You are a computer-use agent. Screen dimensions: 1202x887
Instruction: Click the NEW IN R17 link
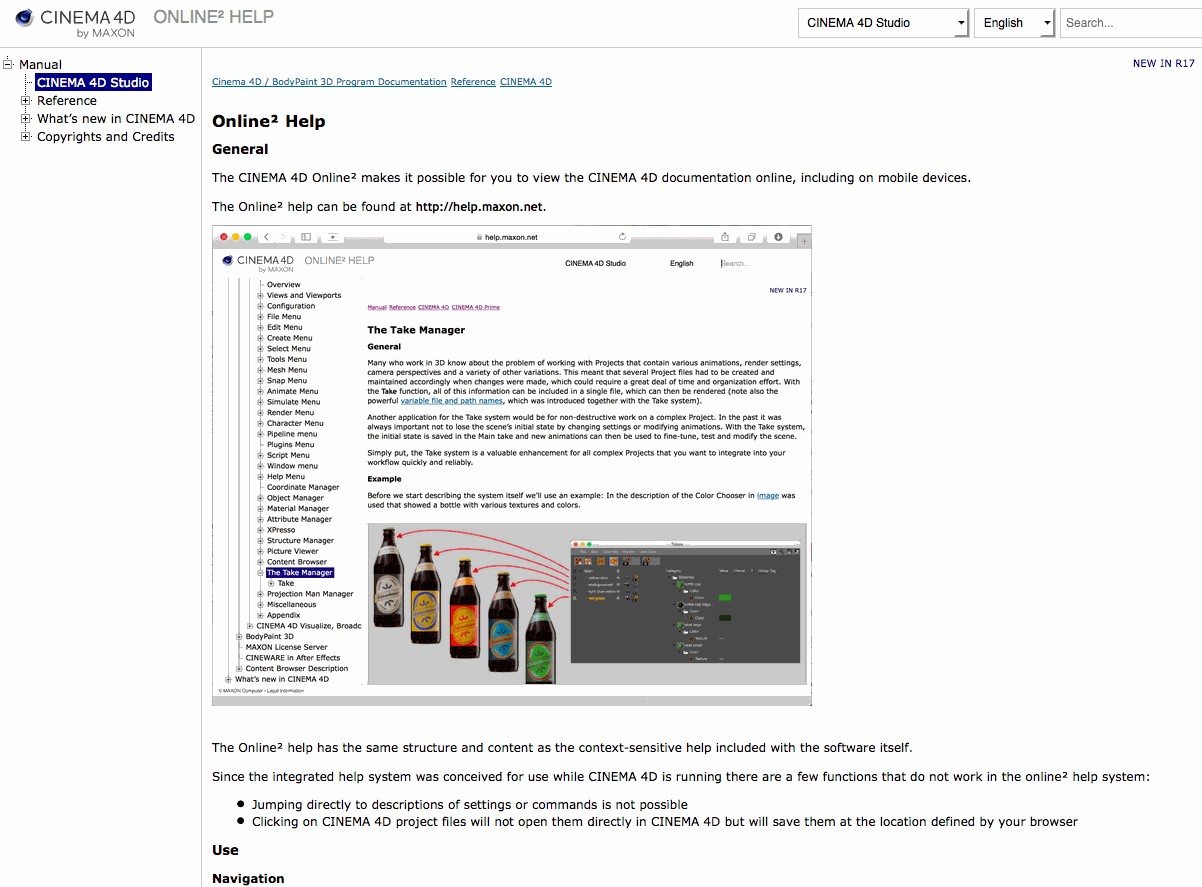[1163, 63]
